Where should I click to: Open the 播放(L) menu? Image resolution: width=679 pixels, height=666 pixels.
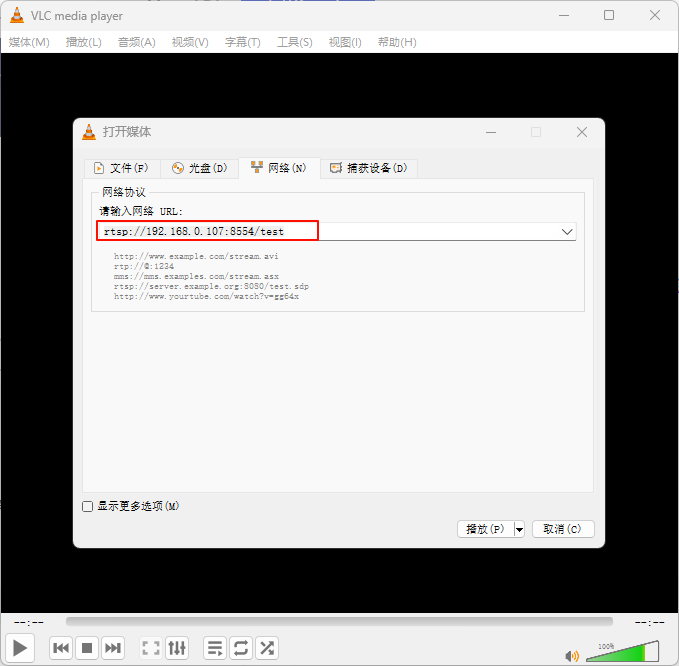pos(84,42)
